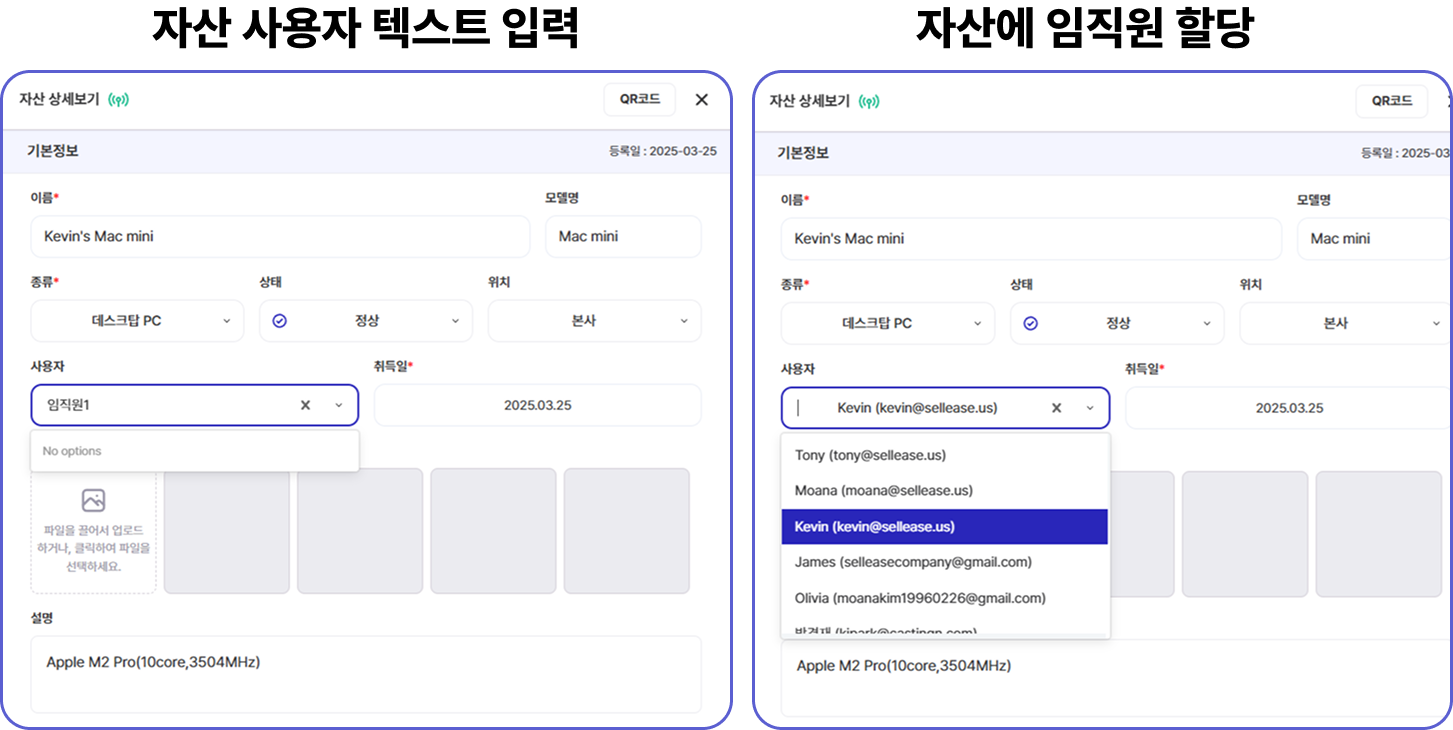Open 상태 정상 dropdown in right panel
Viewport: 1453px width, 730px height.
point(1117,323)
